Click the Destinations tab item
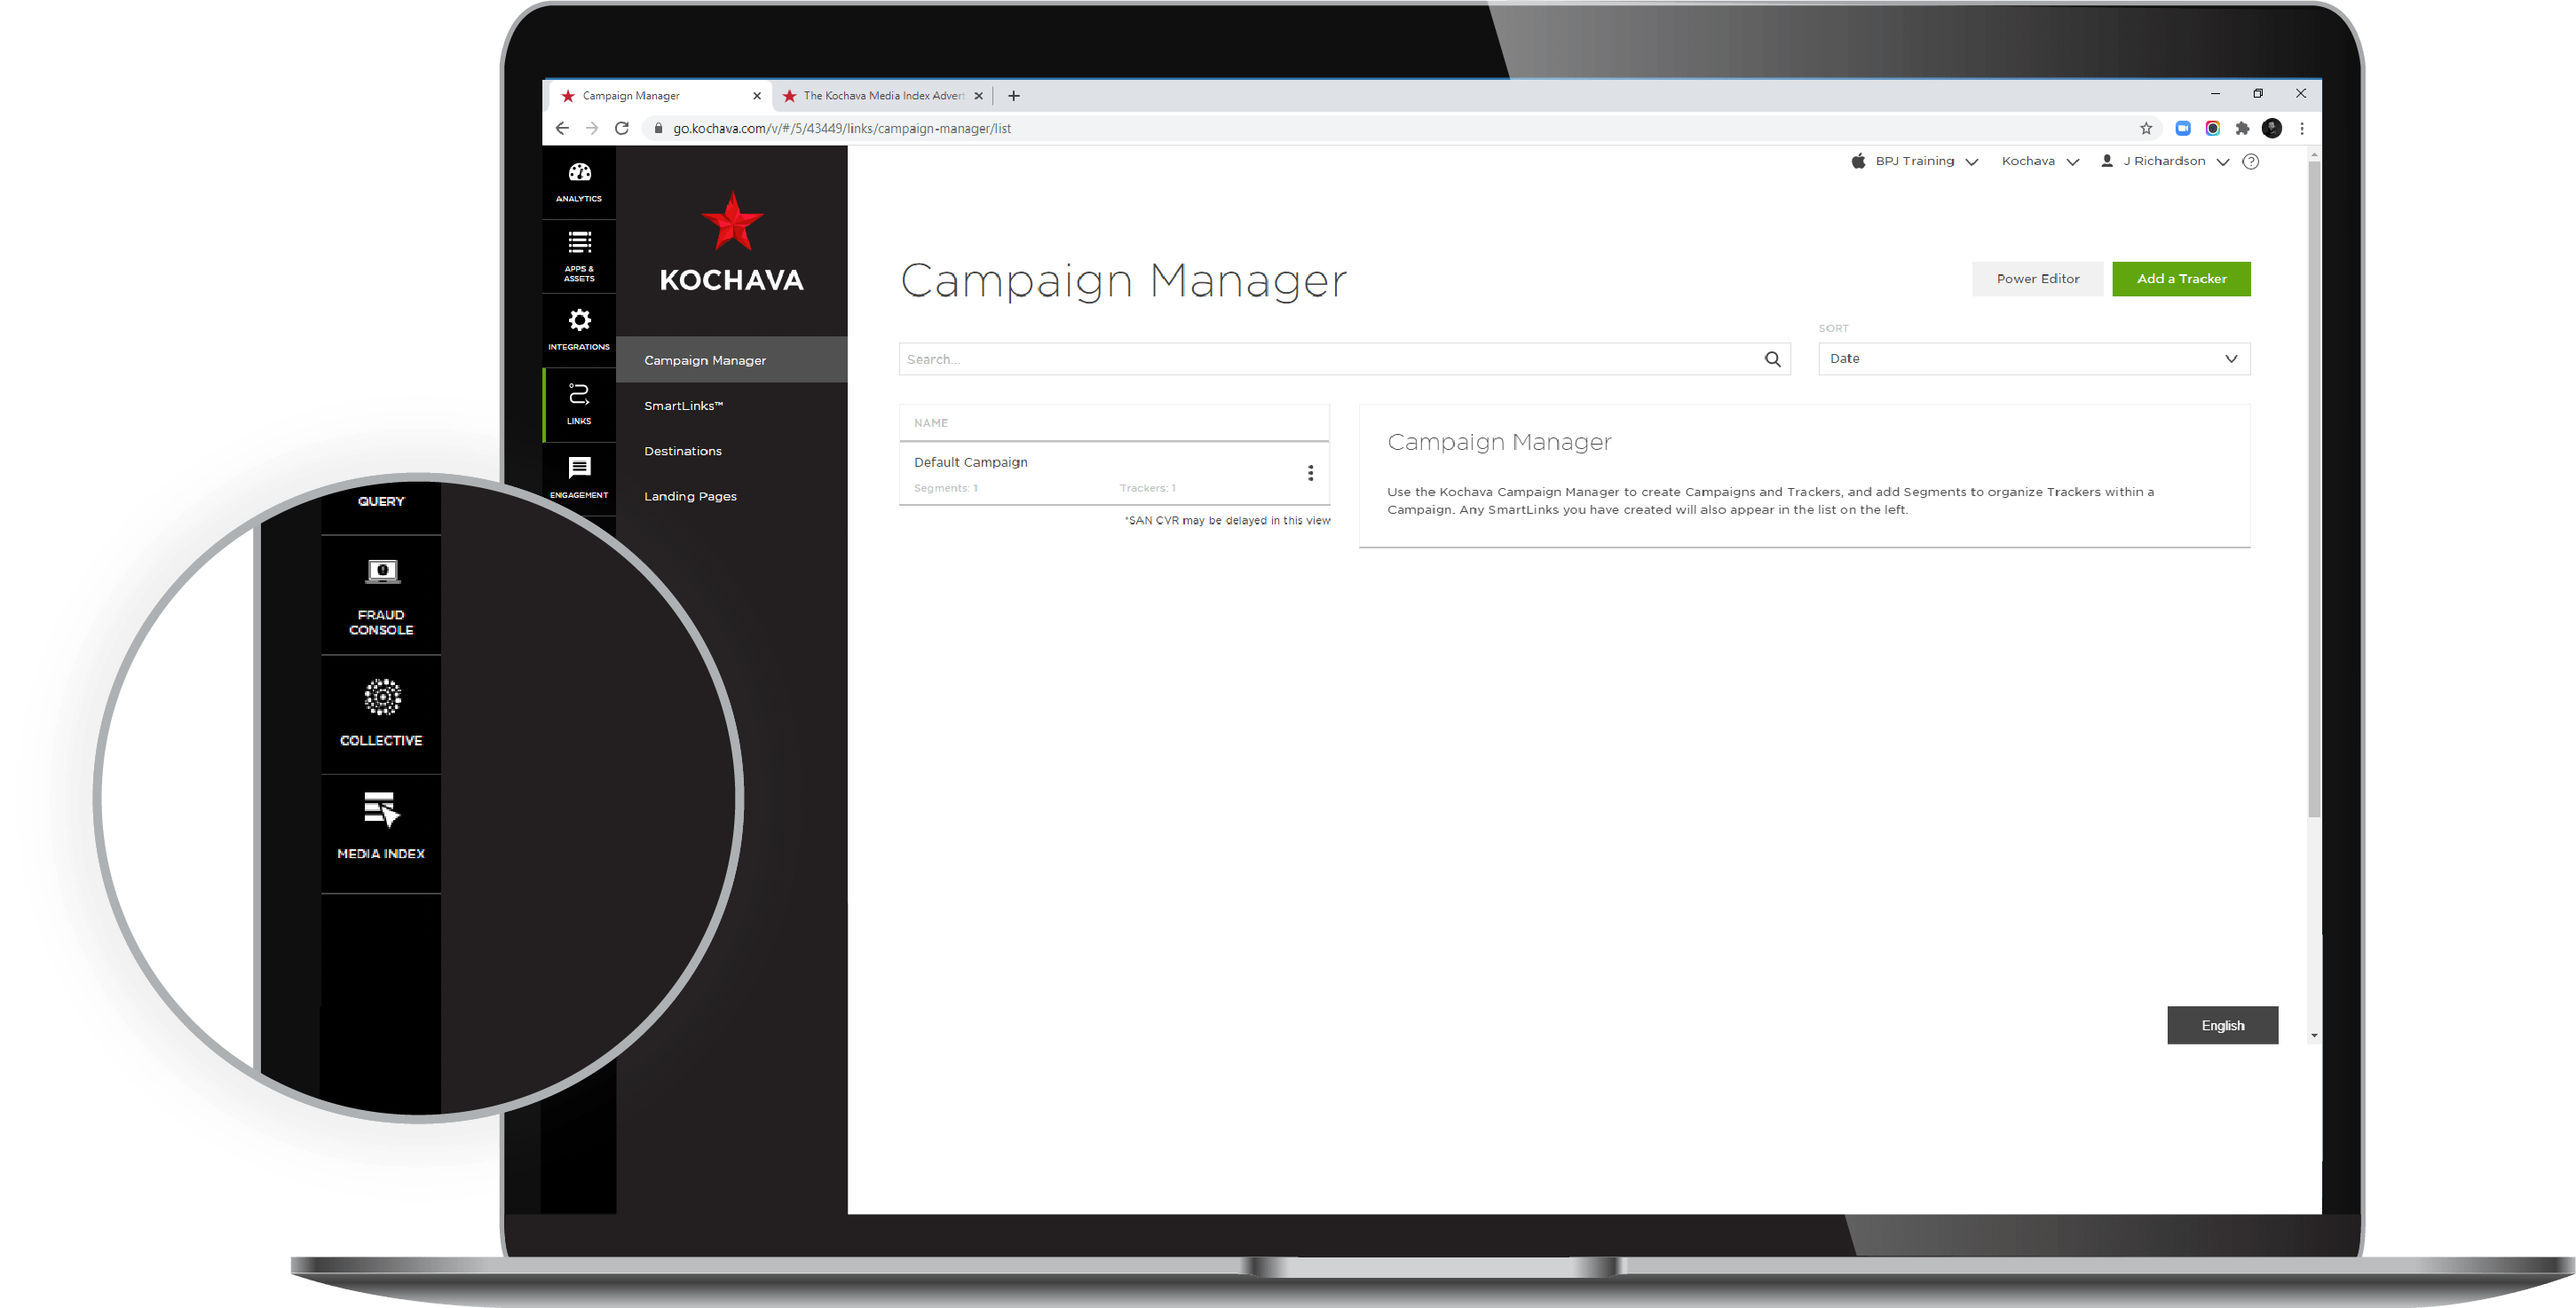 click(x=683, y=451)
